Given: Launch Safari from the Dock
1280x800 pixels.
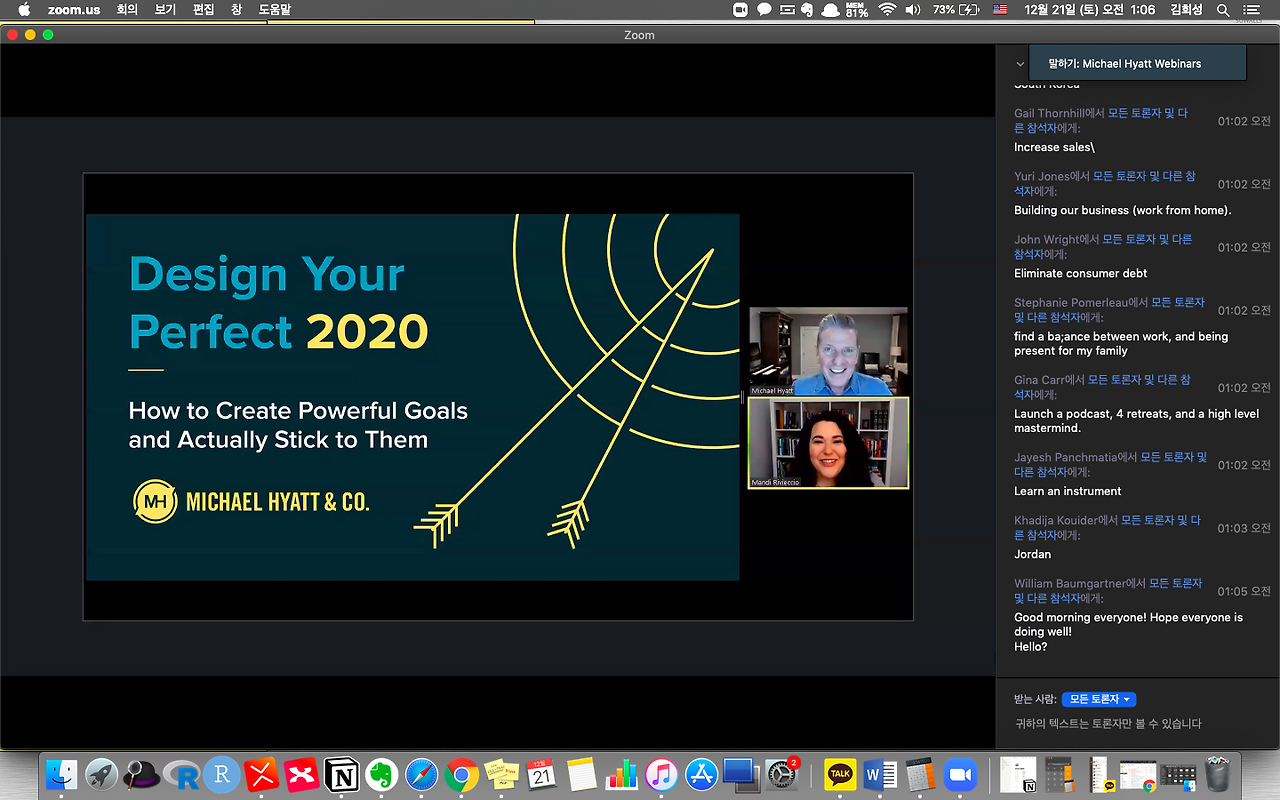Looking at the screenshot, I should pos(422,774).
